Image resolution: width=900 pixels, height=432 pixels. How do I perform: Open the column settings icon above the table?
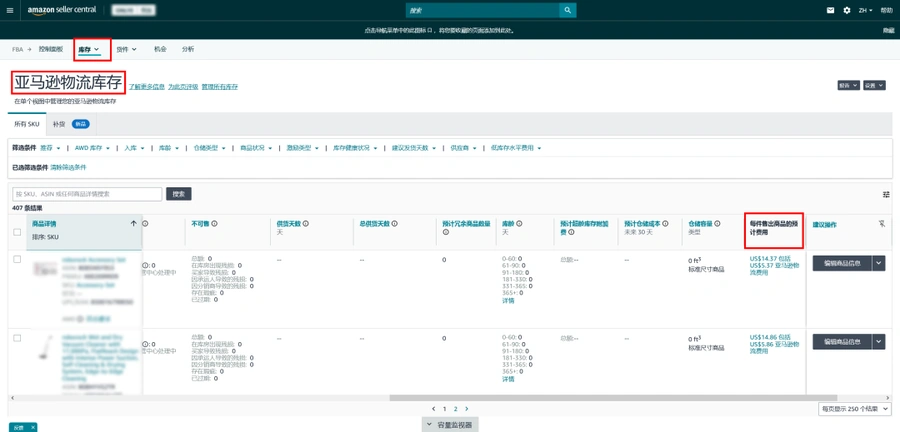886,194
